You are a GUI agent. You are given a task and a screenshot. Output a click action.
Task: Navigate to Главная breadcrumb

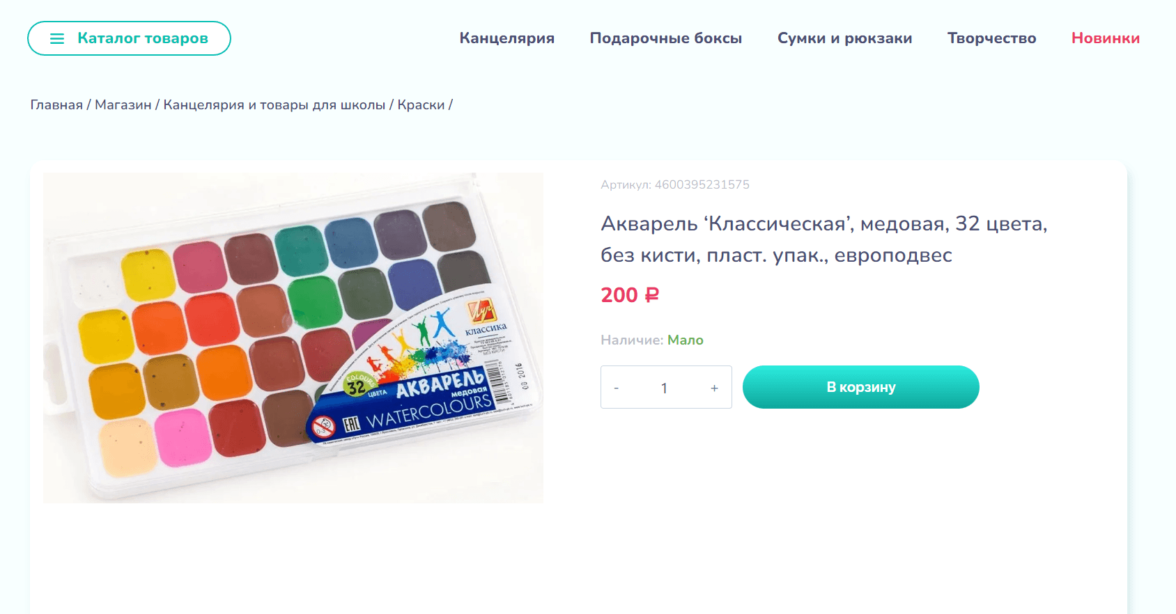56,104
